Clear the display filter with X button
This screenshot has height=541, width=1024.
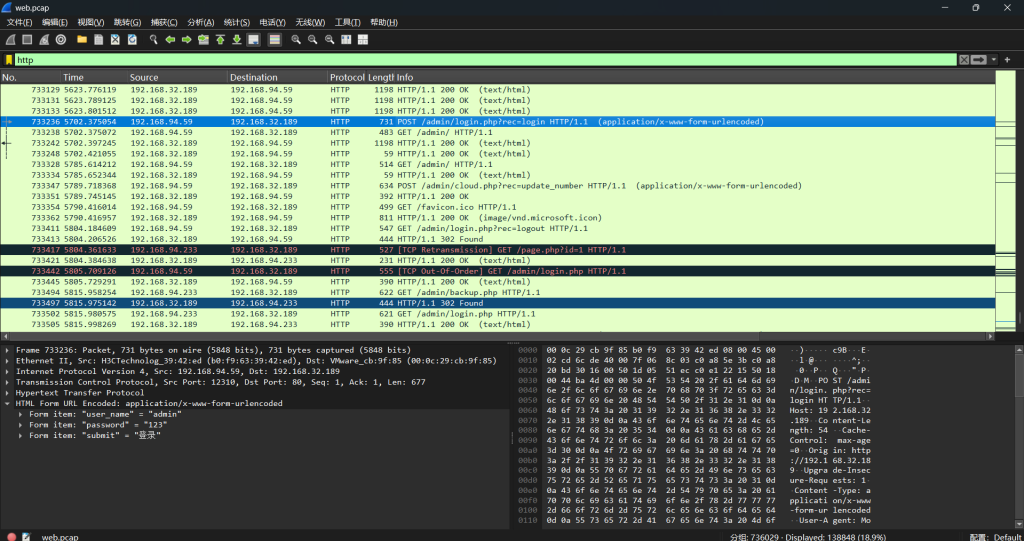pos(964,60)
